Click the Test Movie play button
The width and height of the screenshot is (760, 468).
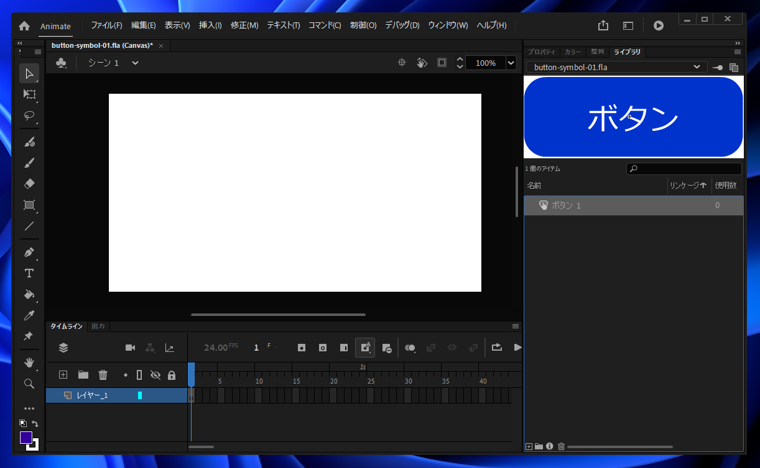point(658,25)
